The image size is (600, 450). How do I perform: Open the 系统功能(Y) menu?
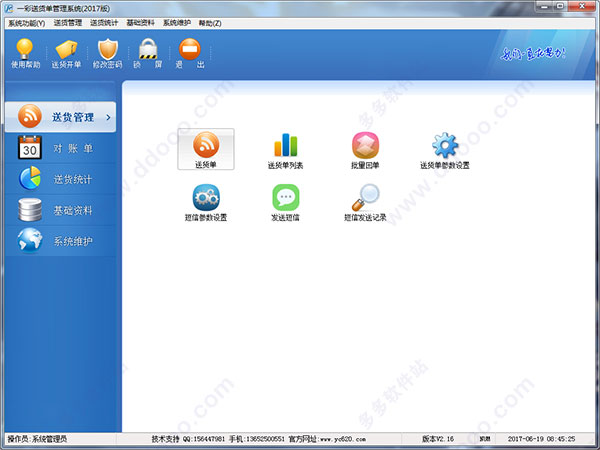click(27, 23)
